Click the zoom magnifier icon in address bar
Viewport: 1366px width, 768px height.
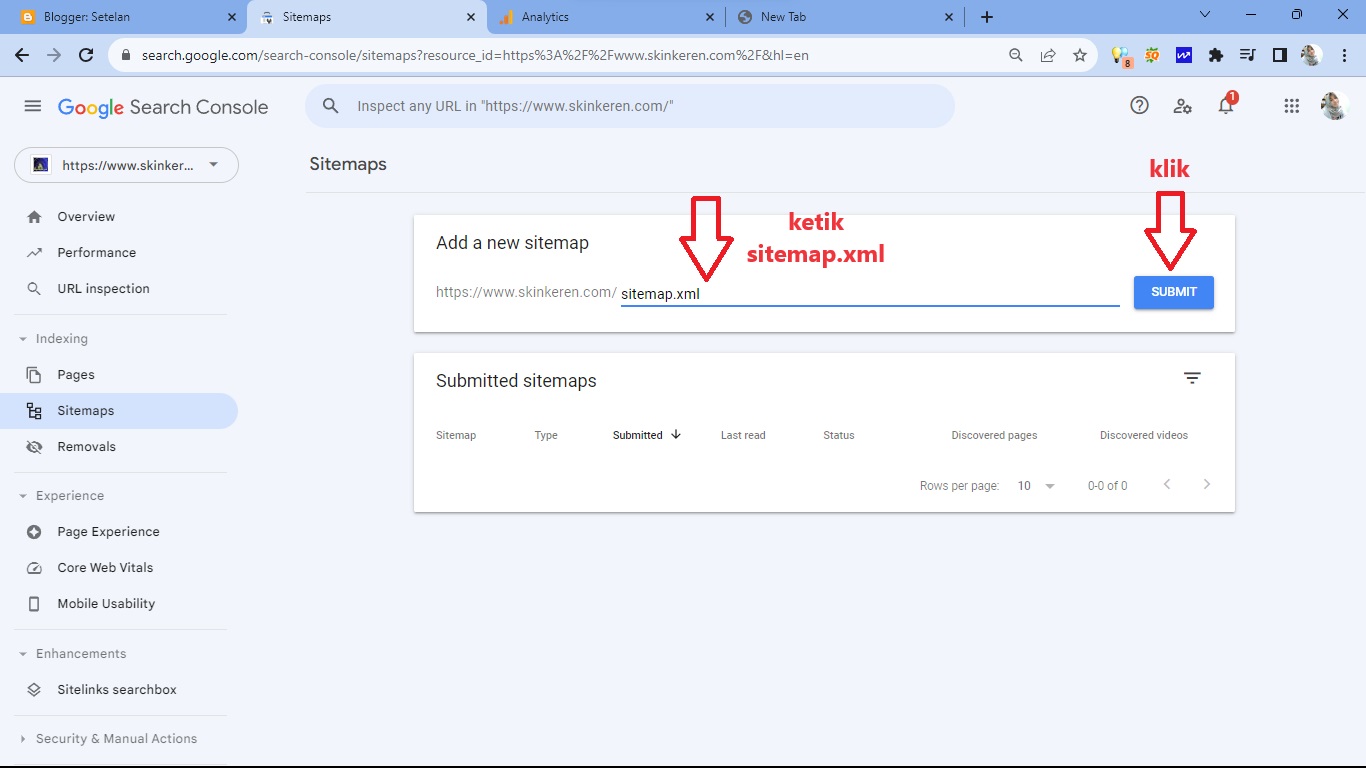[x=1016, y=56]
